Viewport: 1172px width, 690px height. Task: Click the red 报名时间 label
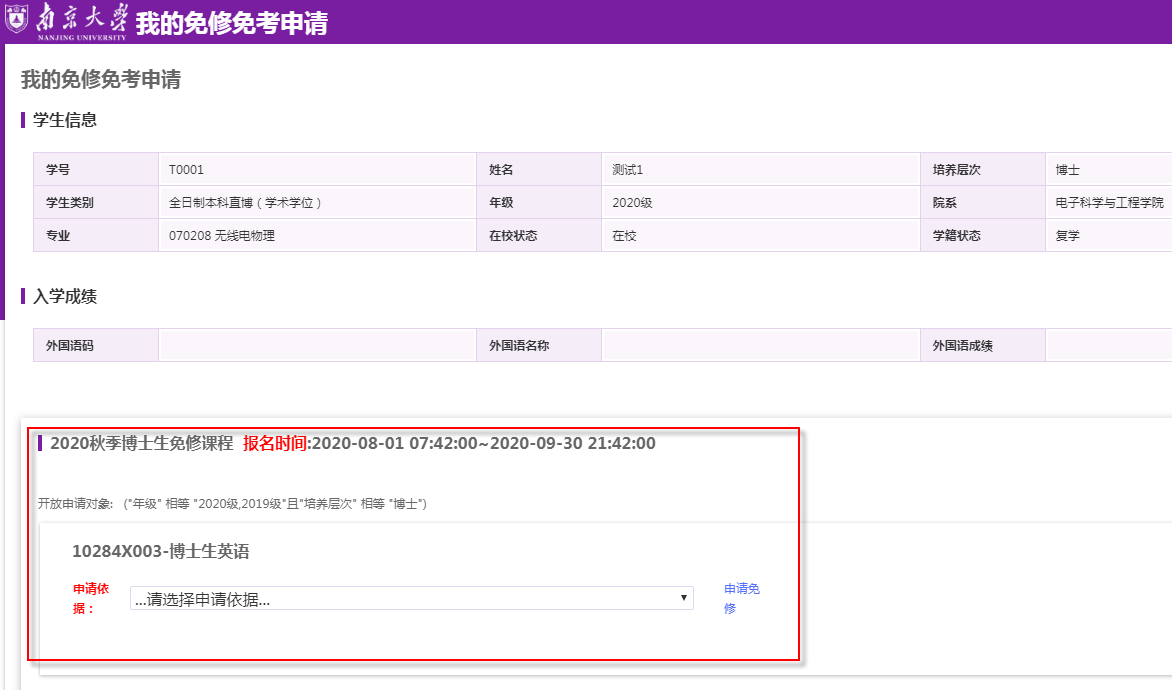coord(275,443)
